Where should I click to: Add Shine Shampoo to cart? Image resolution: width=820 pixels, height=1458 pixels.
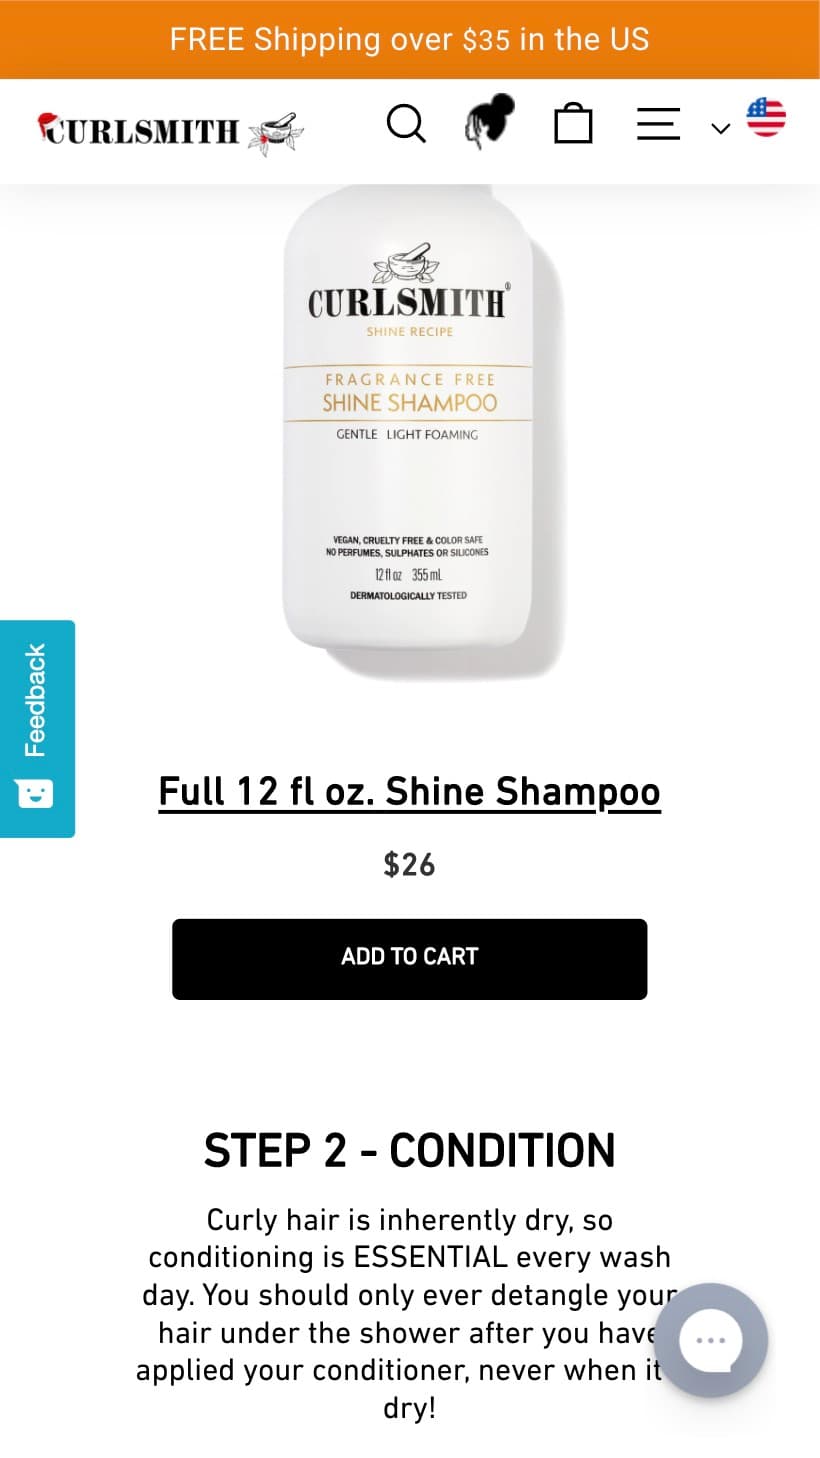click(x=409, y=959)
